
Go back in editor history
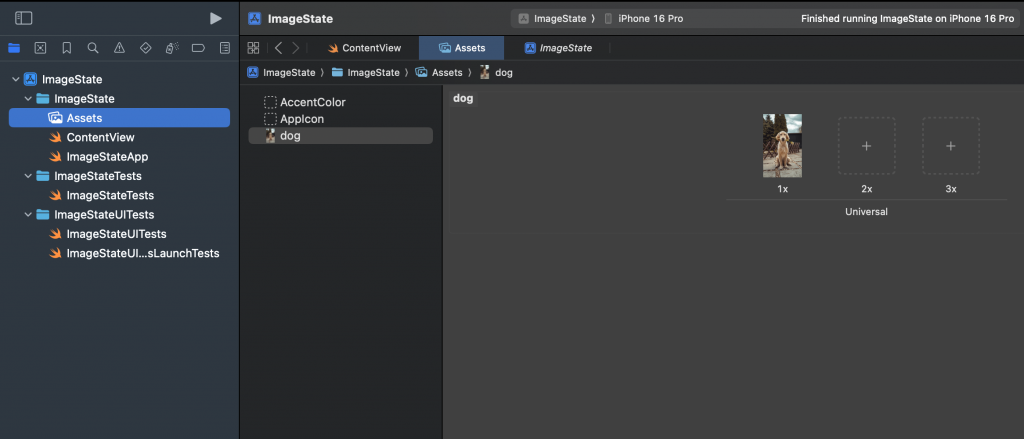coord(278,48)
